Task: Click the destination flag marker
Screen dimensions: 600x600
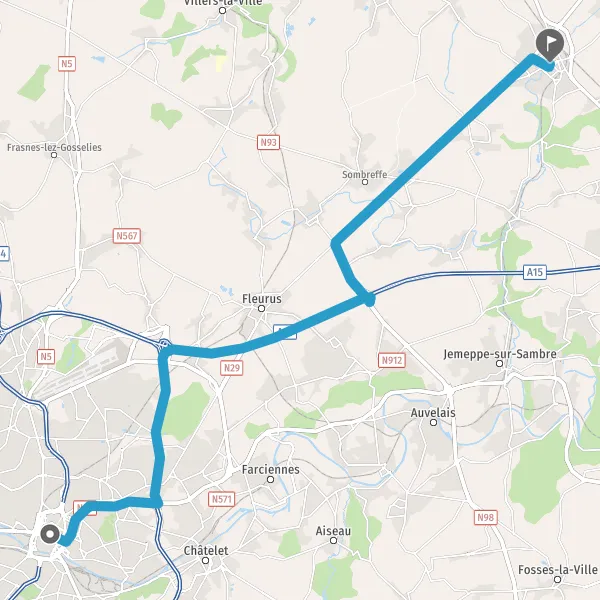Action: click(549, 44)
